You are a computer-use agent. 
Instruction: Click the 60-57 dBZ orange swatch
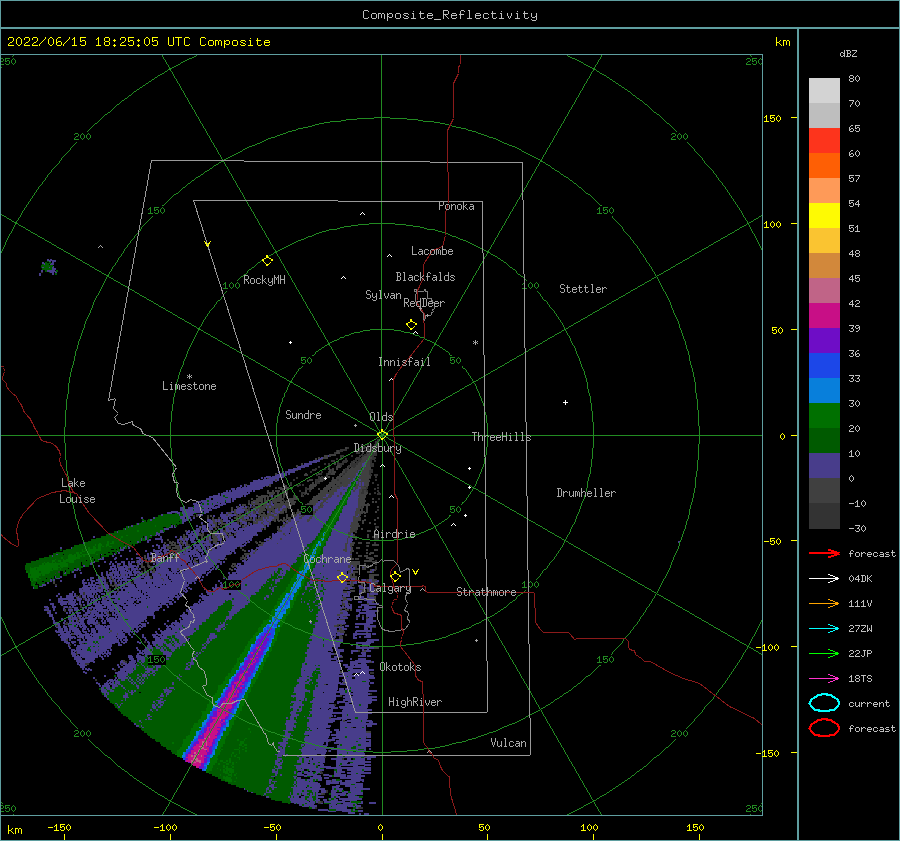[x=824, y=166]
